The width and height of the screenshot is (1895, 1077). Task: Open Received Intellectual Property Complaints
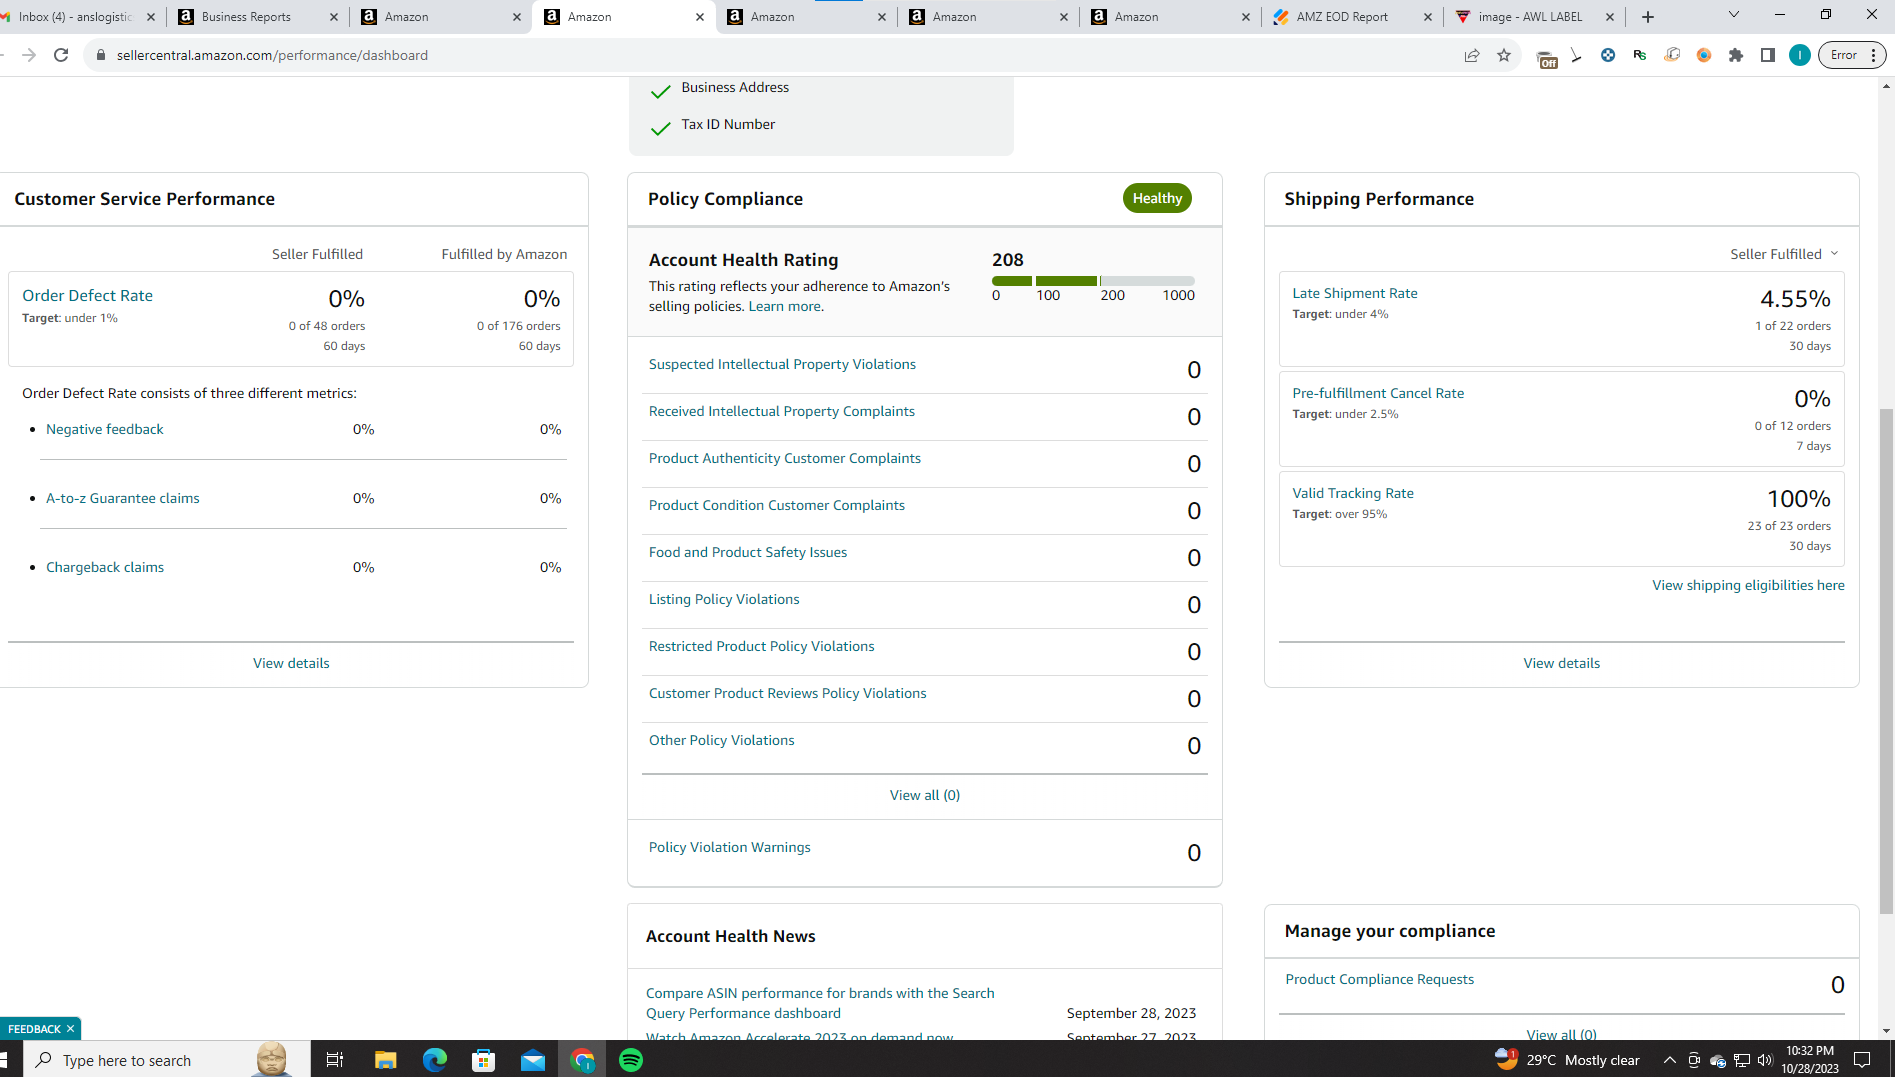[x=781, y=411]
